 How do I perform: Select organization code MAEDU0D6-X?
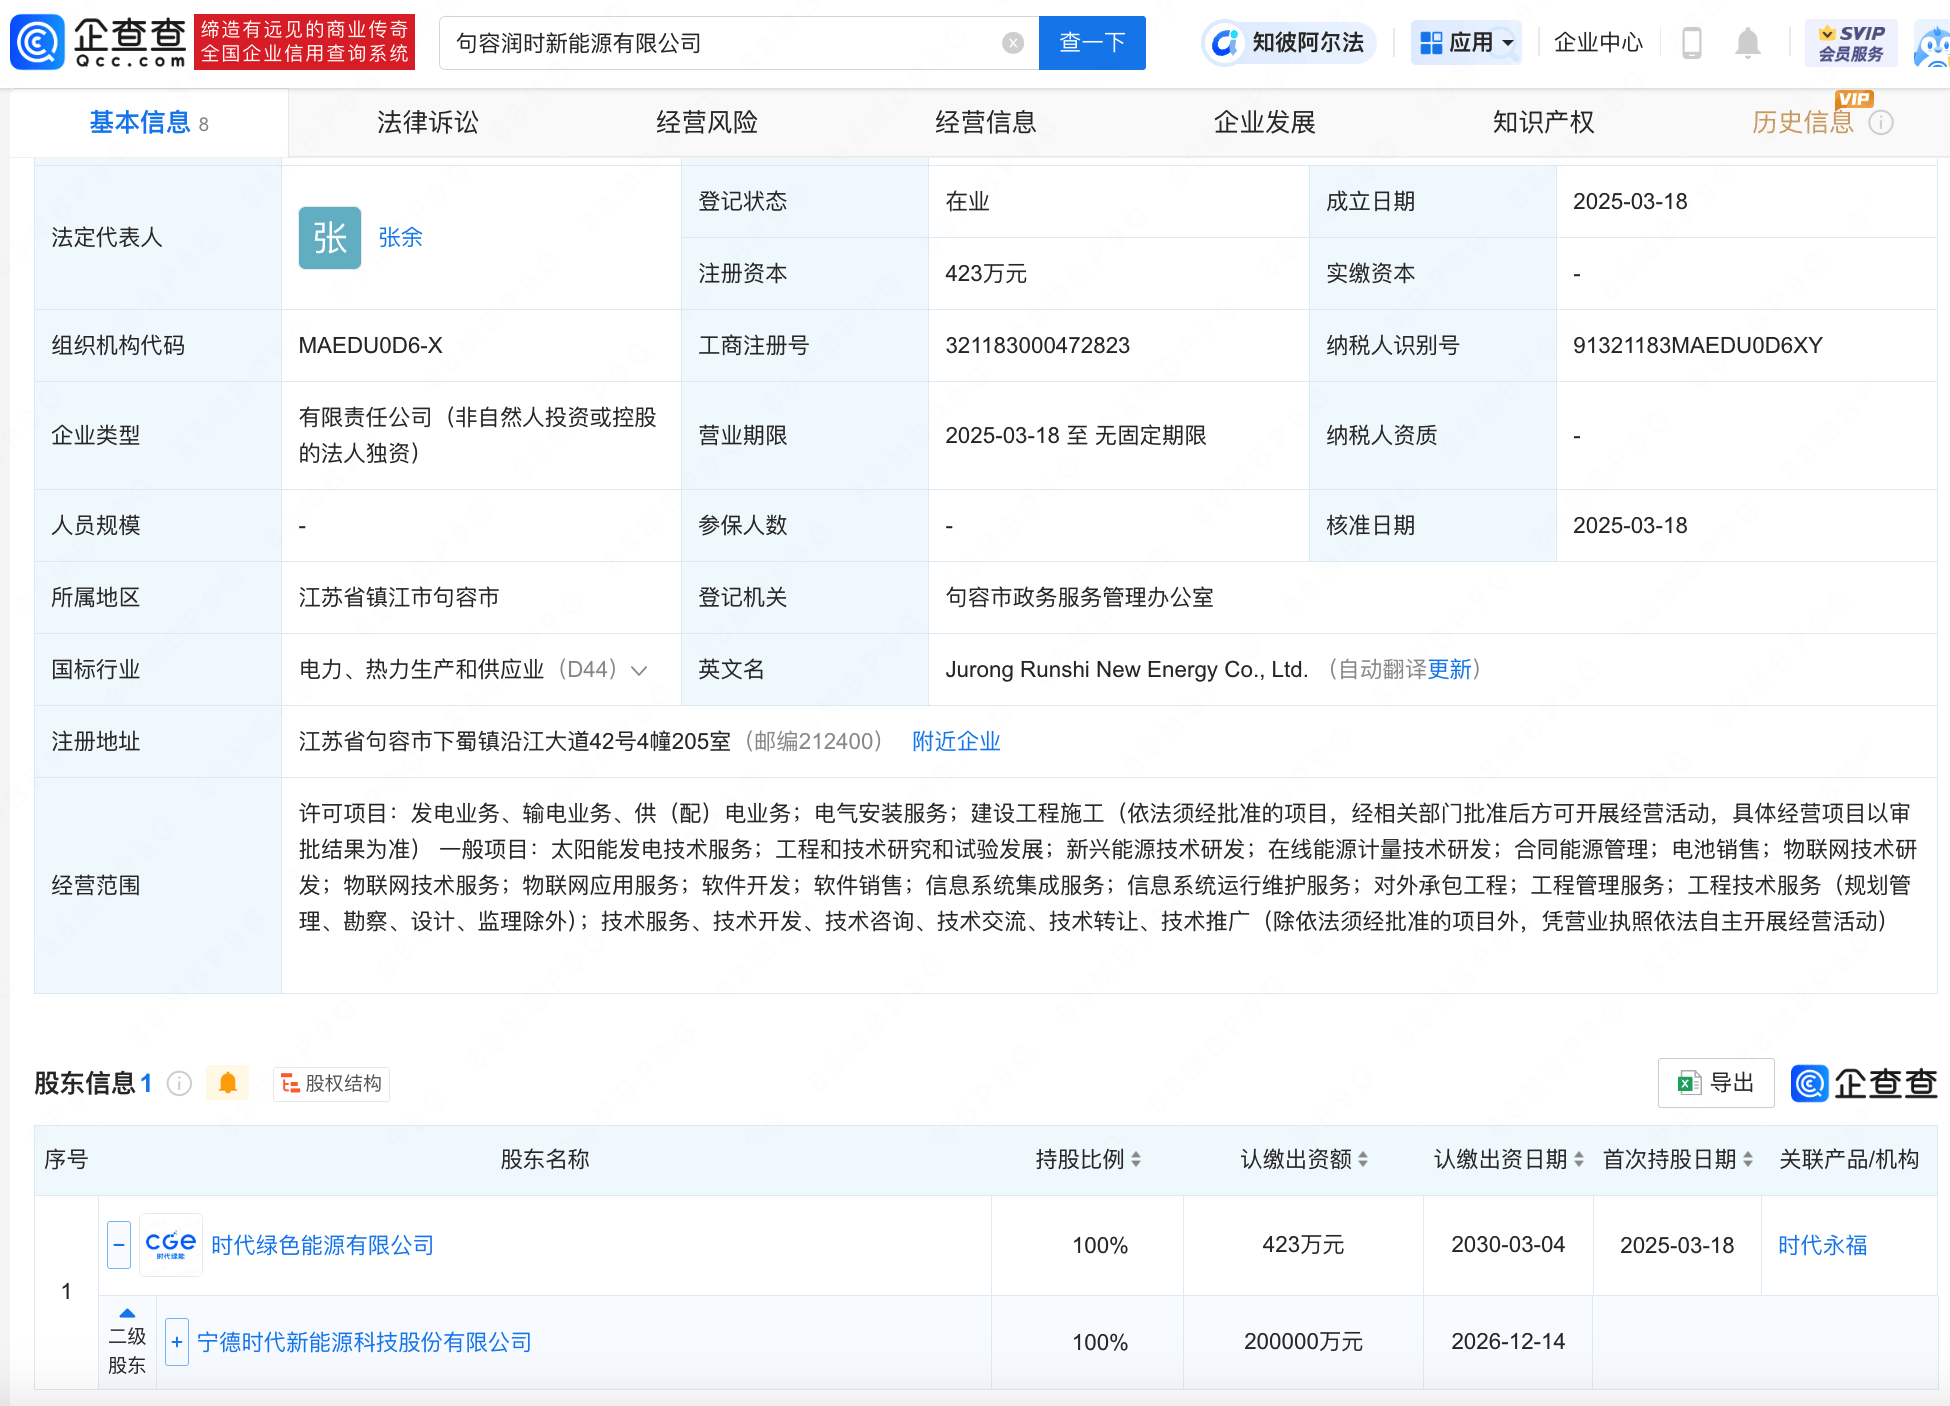click(370, 346)
